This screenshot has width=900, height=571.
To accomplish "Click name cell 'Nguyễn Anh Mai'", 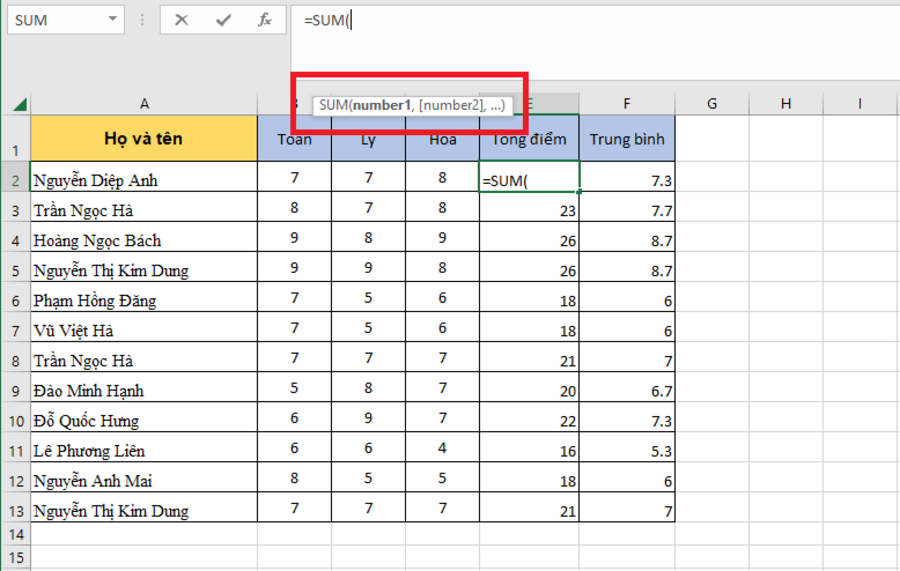I will pyautogui.click(x=143, y=477).
